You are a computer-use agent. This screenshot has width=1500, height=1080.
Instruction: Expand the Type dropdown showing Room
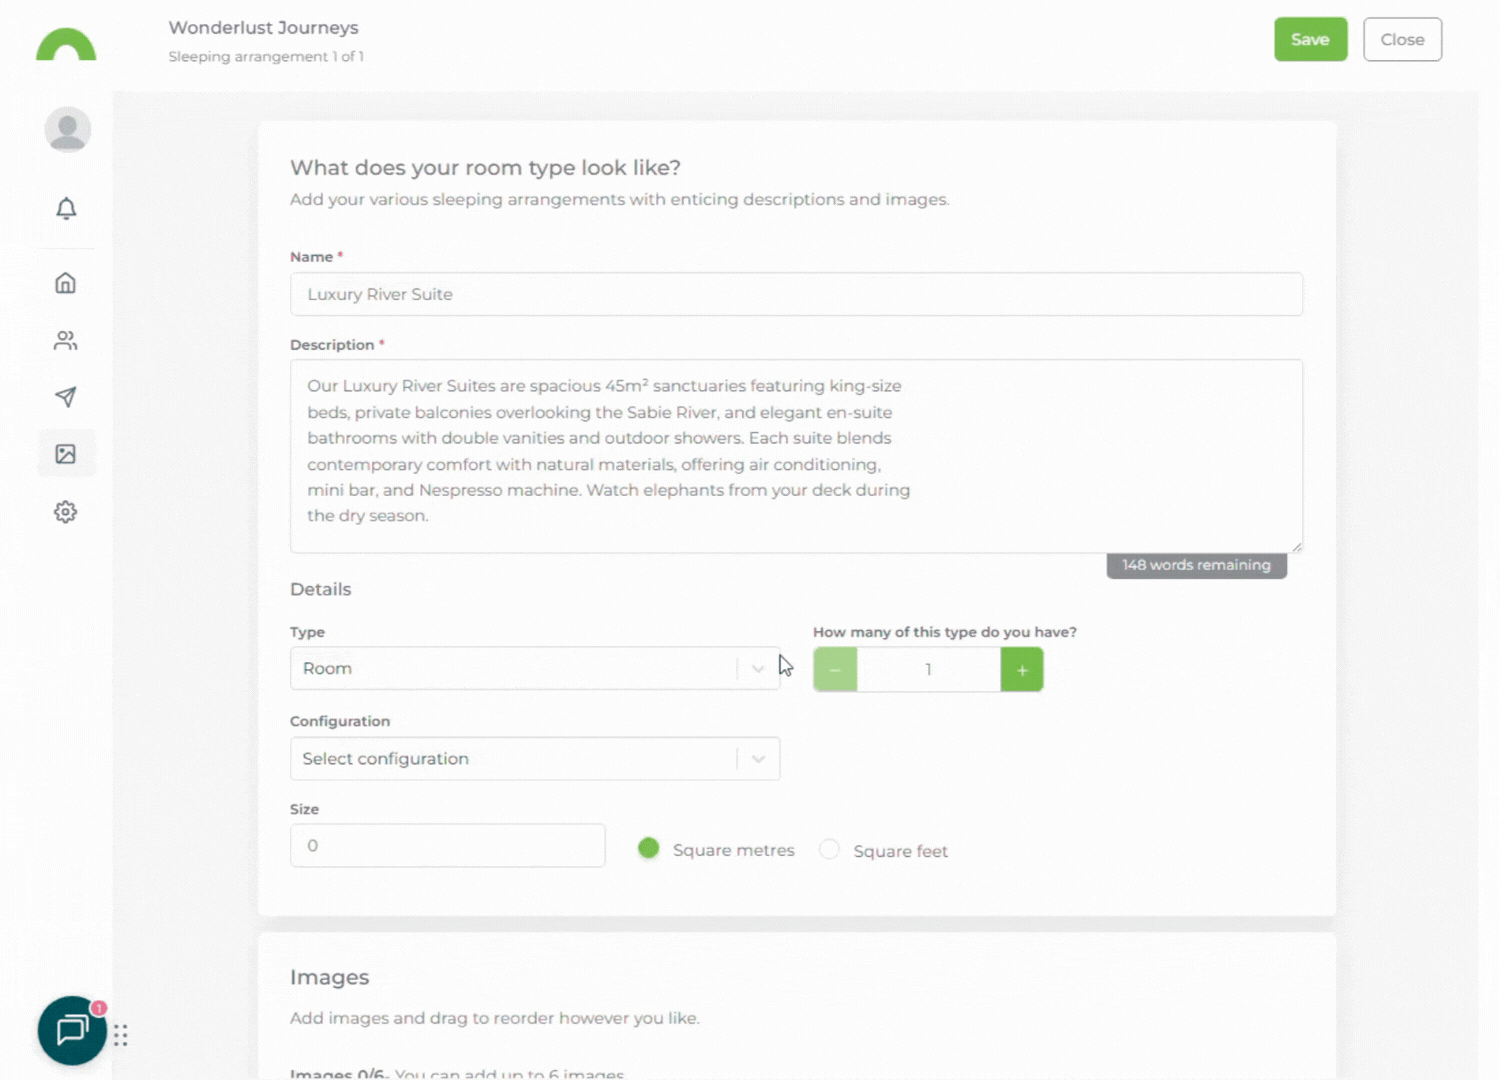[534, 669]
